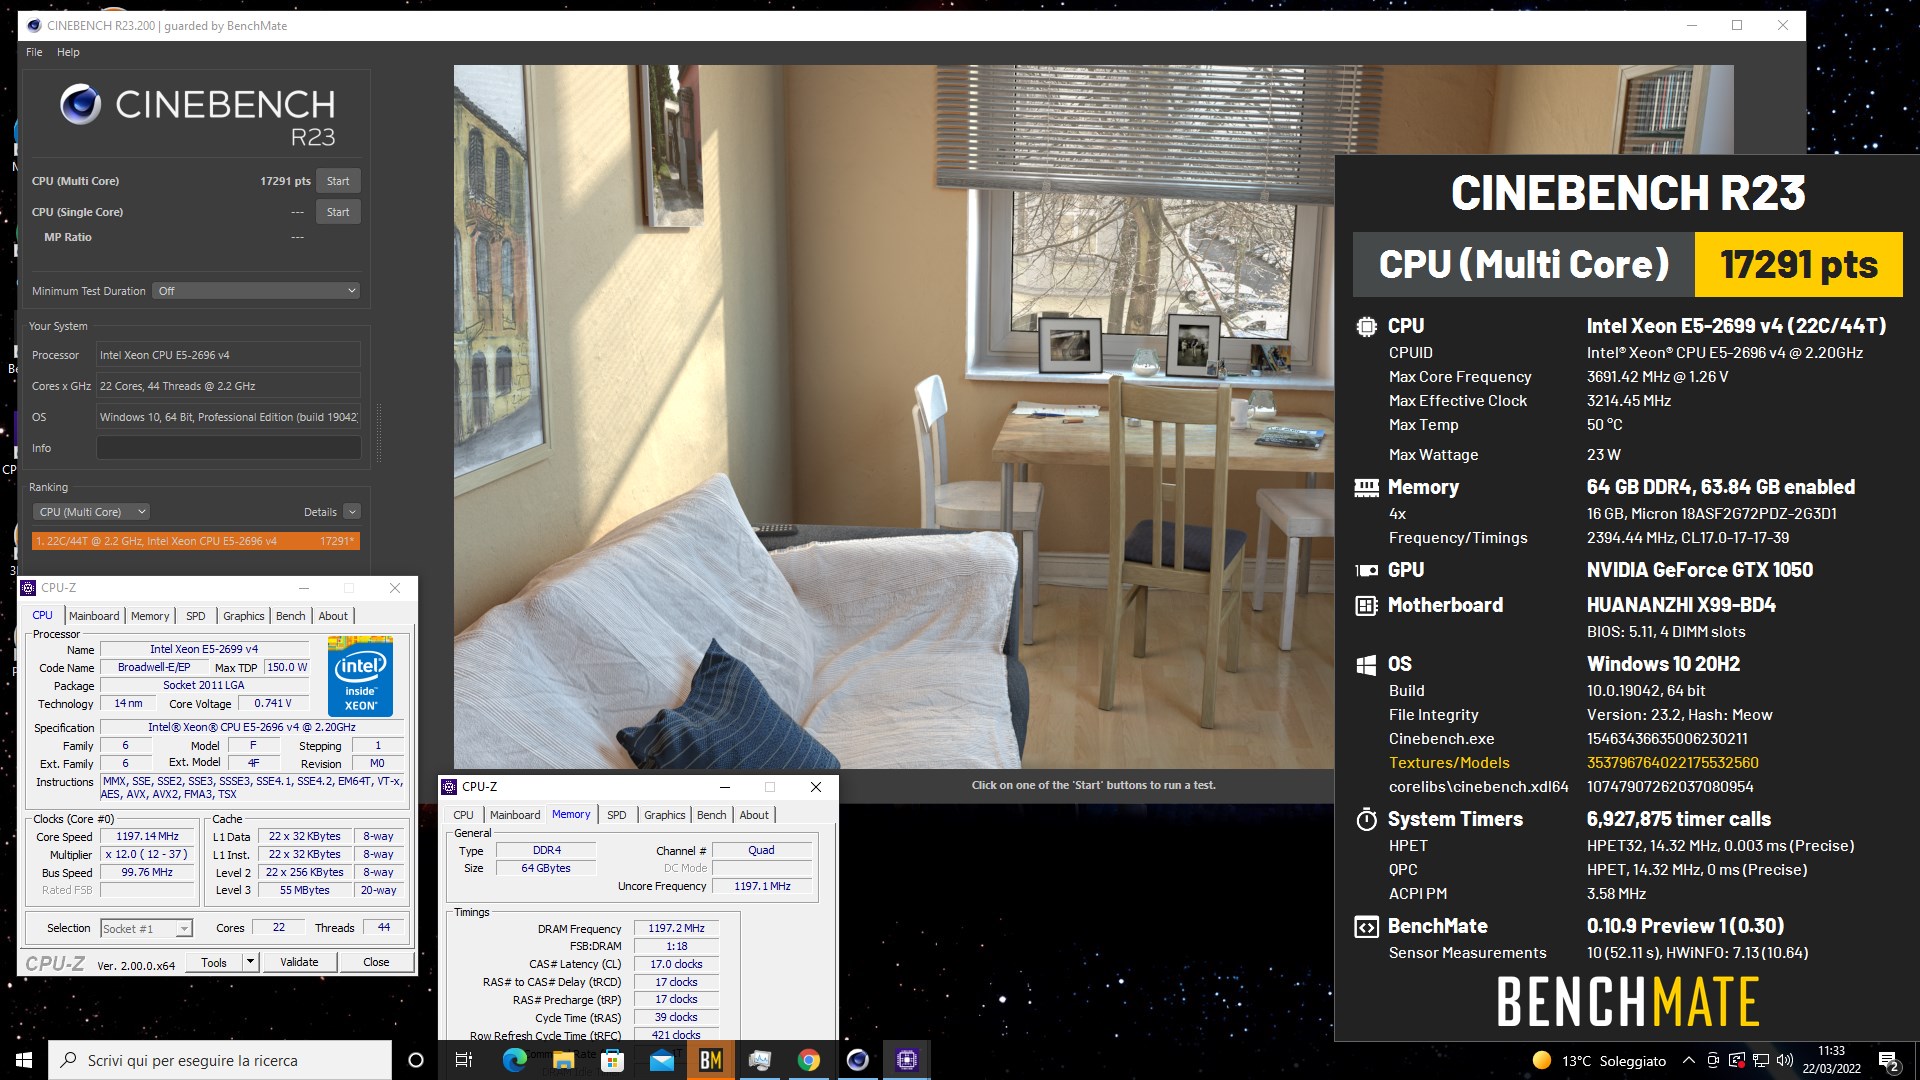The width and height of the screenshot is (1920, 1080).
Task: Click the BenchMate code icon in panel
Action: pos(1366,927)
